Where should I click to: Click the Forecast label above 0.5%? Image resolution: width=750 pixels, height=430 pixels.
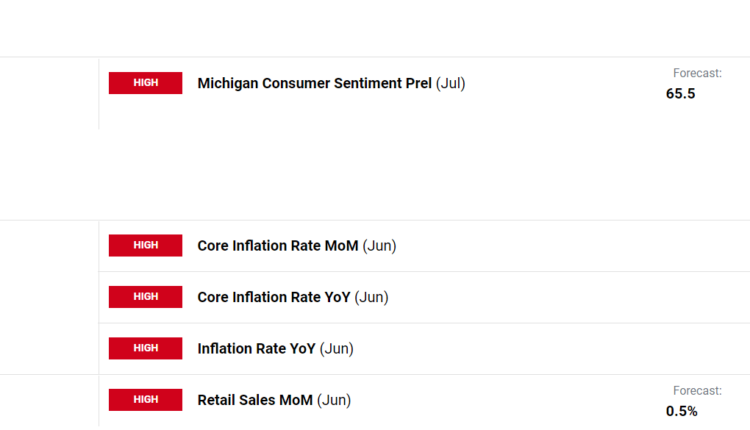coord(697,390)
